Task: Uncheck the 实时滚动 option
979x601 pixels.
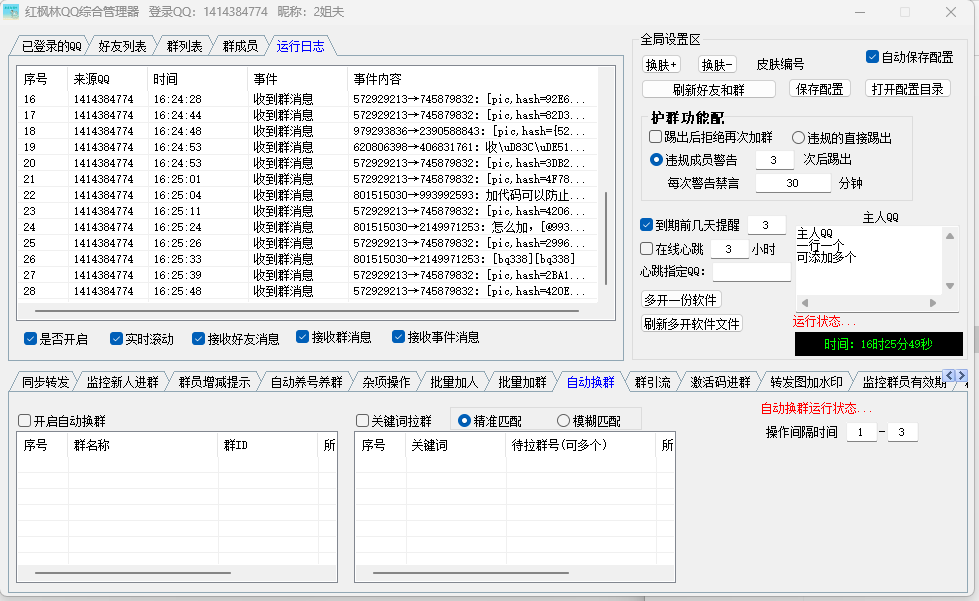Action: (x=116, y=339)
